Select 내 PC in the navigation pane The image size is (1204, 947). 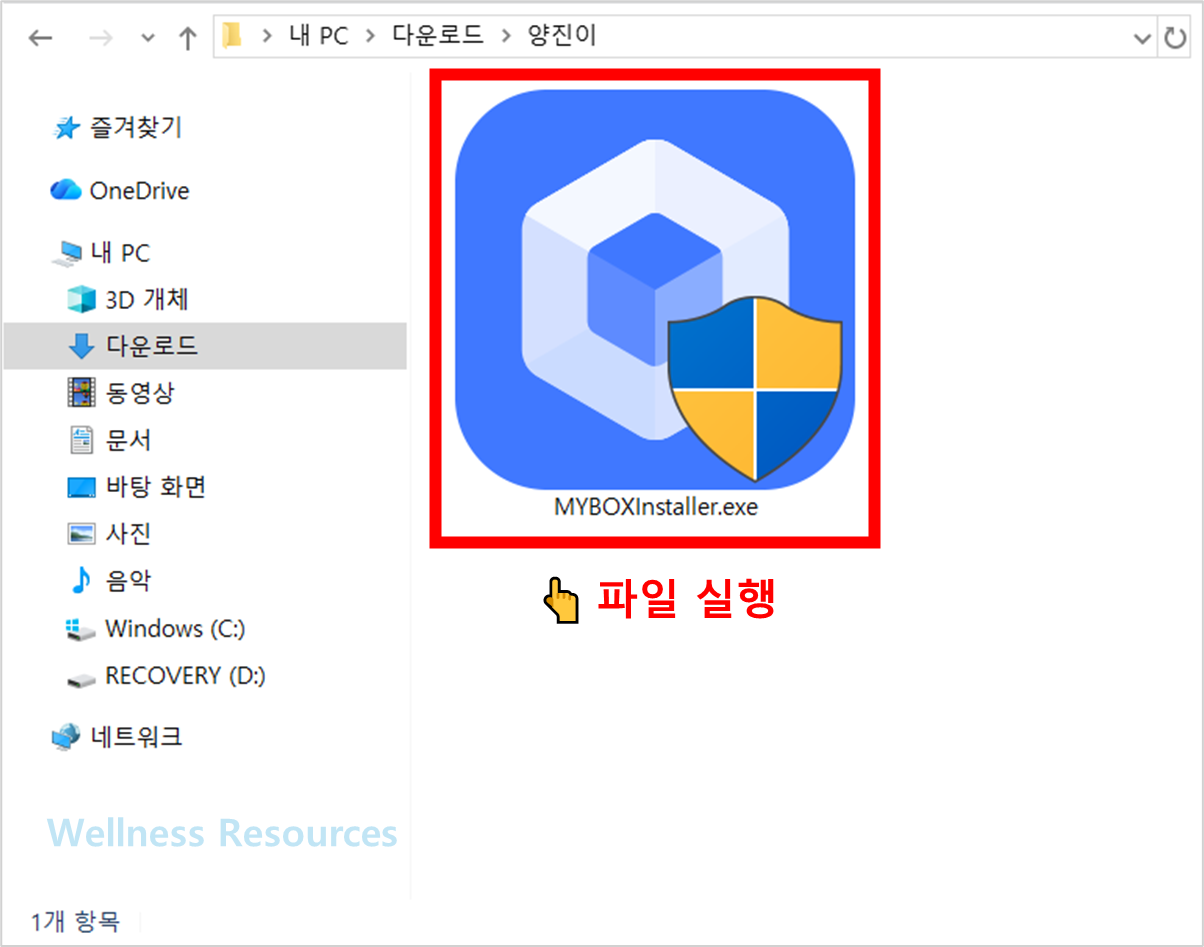[x=101, y=253]
